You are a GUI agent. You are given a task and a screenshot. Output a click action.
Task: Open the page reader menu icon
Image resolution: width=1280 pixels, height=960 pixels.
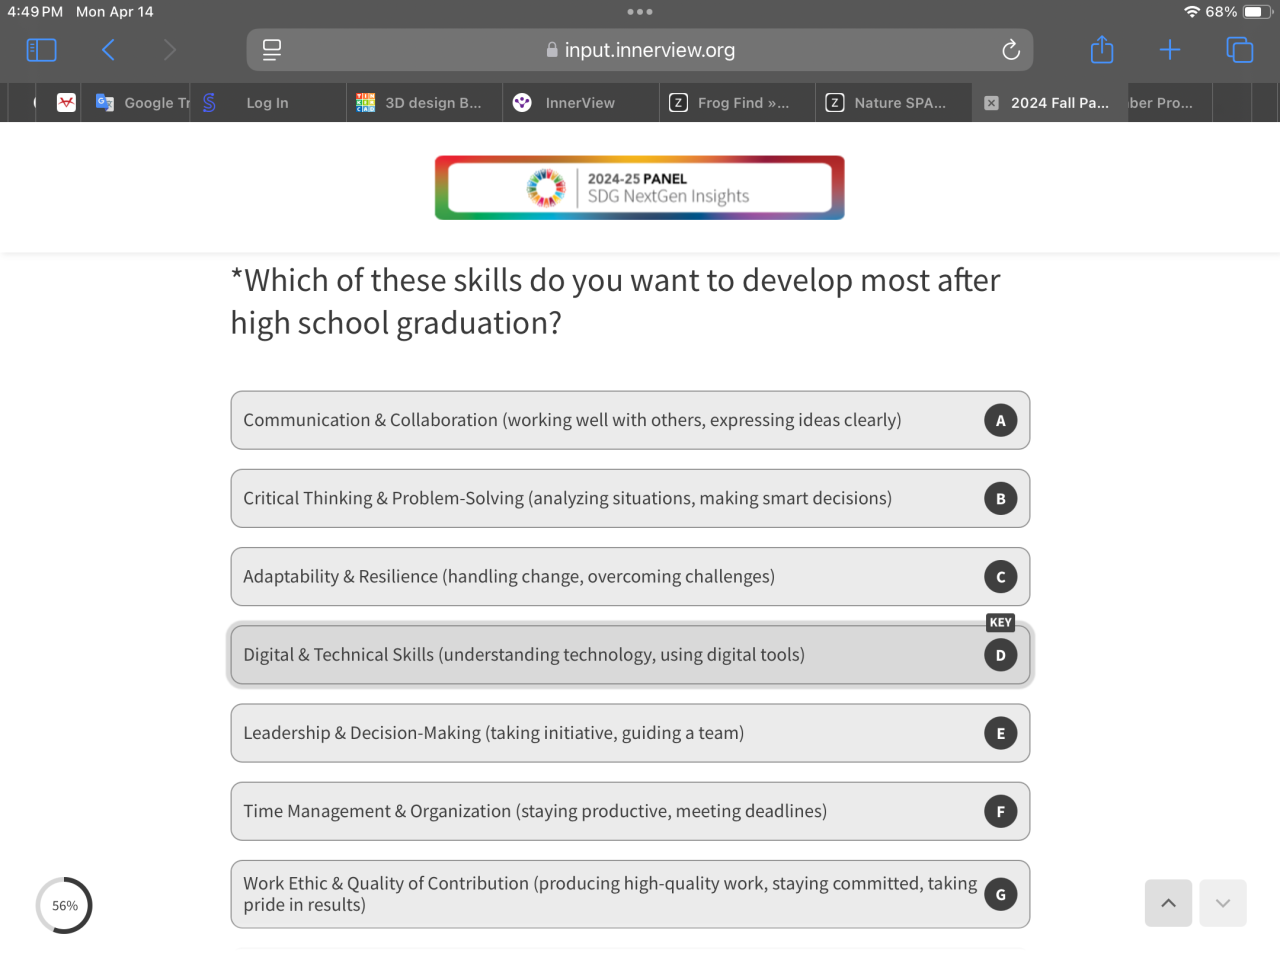pos(271,50)
